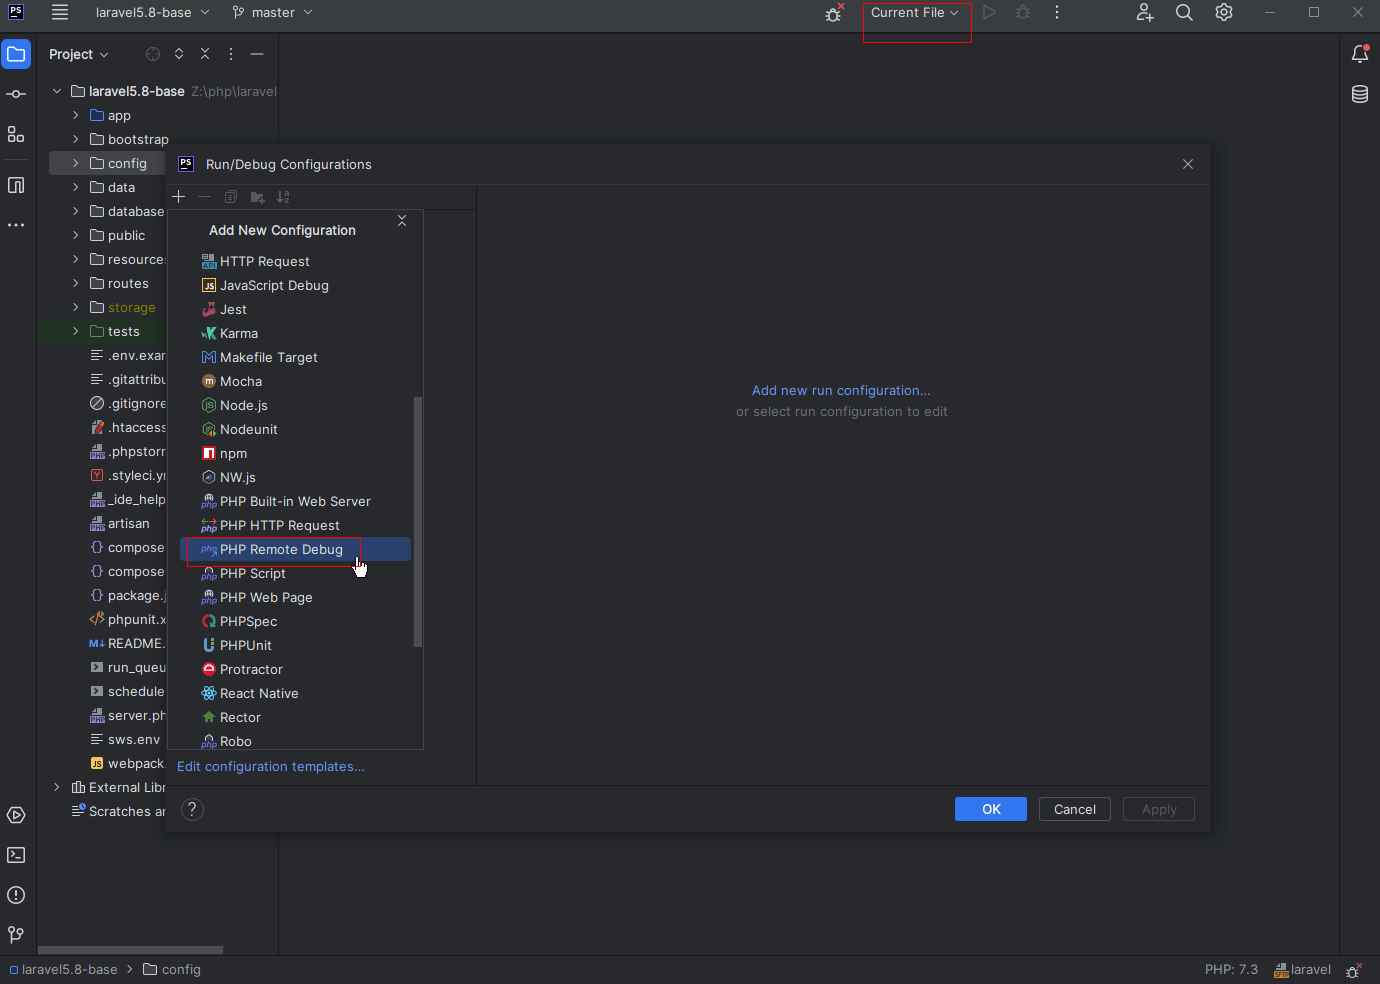Click the configuration list vertical scrollbar
Screen dimensions: 1380x984
coord(418,522)
